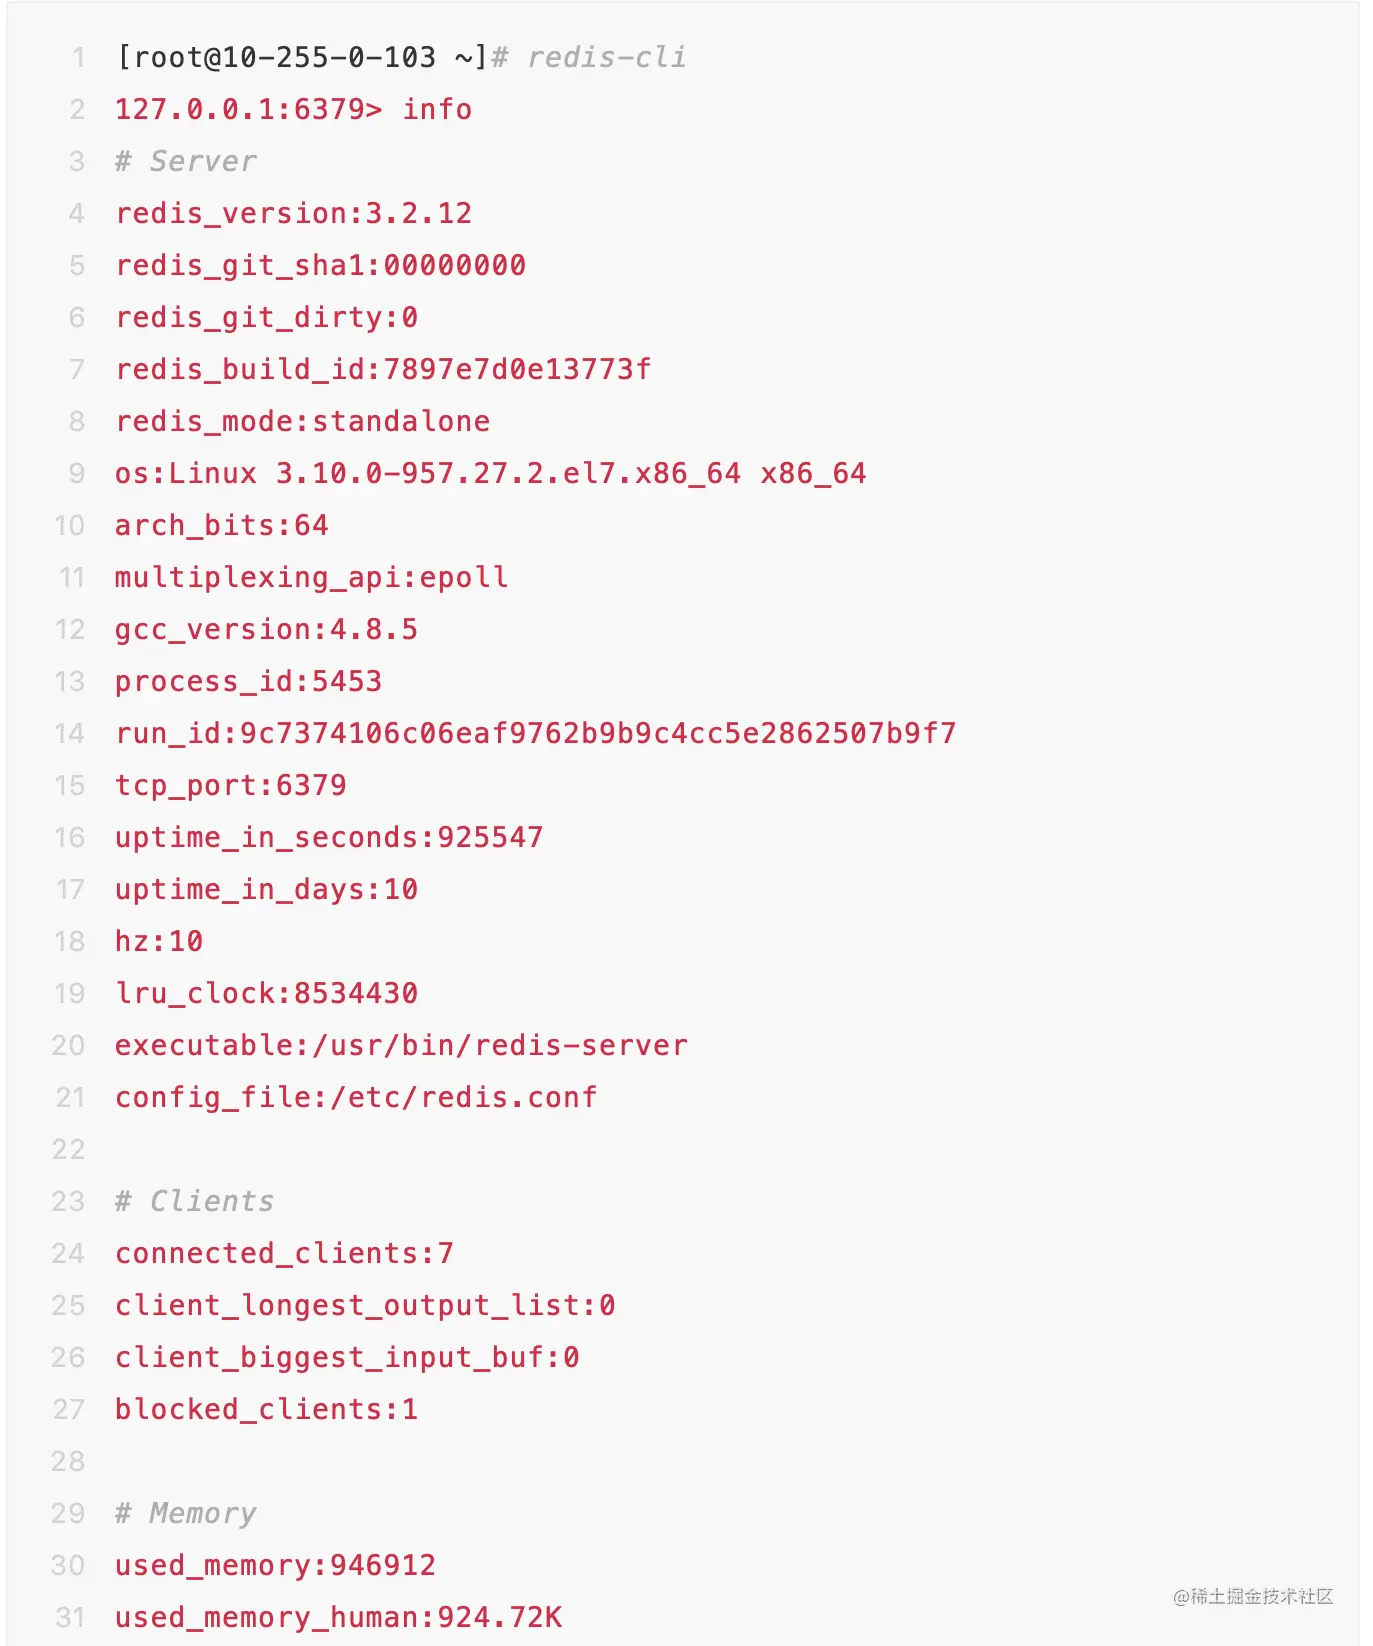Click the connected_clients:7 line
The image size is (1373, 1646).
[284, 1253]
